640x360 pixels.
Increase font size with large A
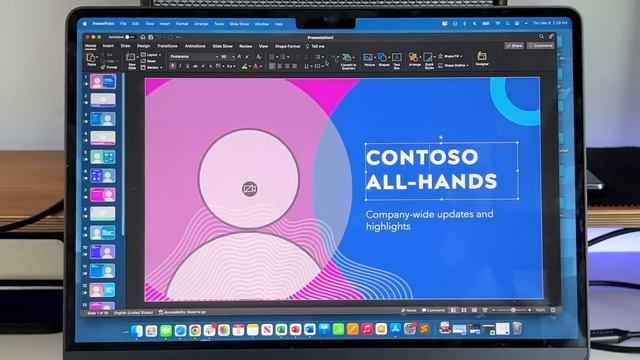coord(239,57)
